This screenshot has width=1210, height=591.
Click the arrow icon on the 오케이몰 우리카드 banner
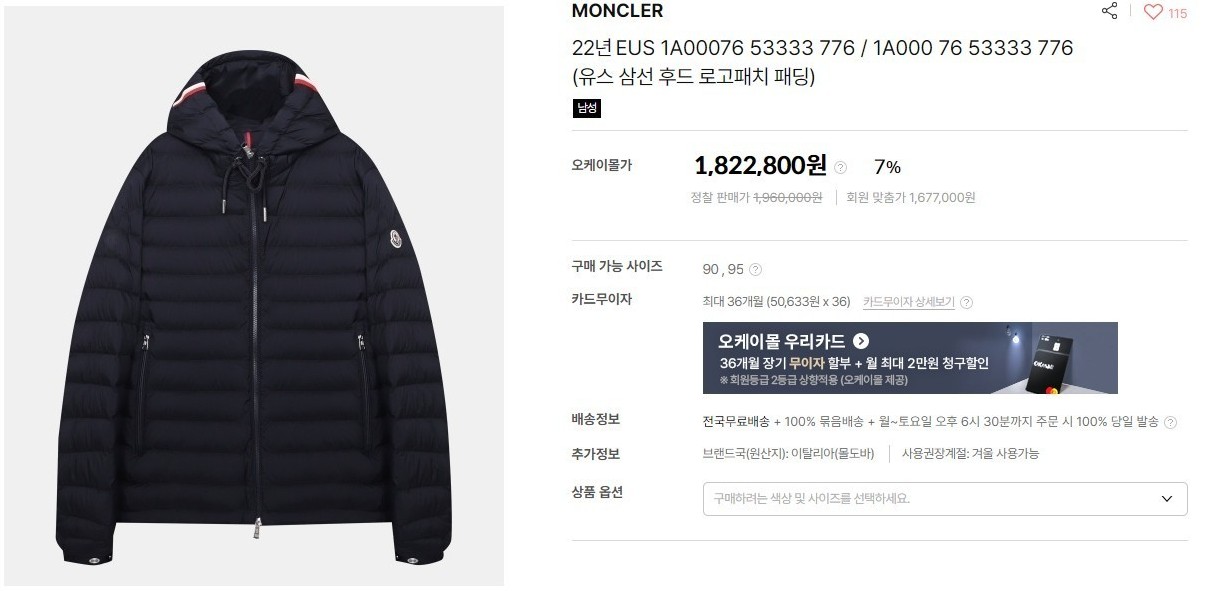pos(861,340)
